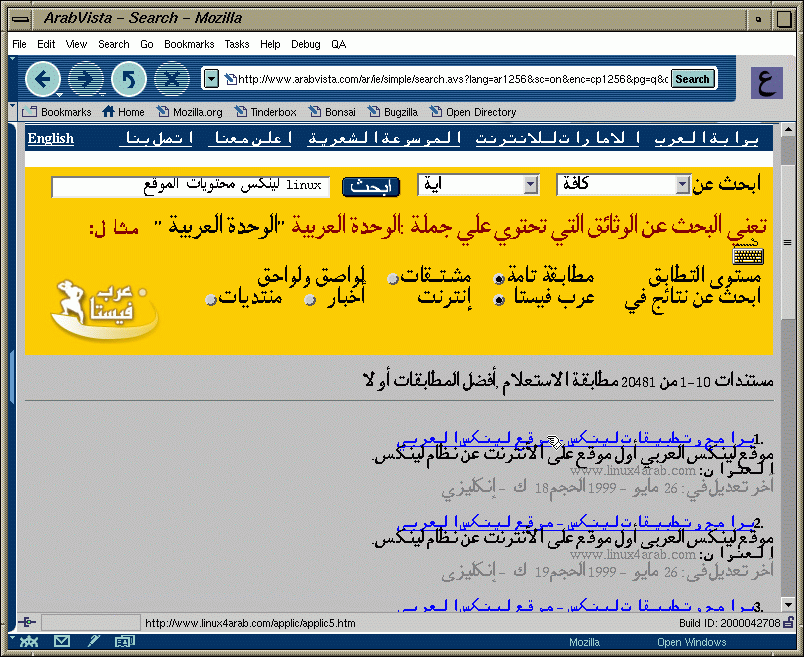Screen dimensions: 804x657
Task: Open the Bookmarks folder in personal toolbar
Action: pos(57,112)
